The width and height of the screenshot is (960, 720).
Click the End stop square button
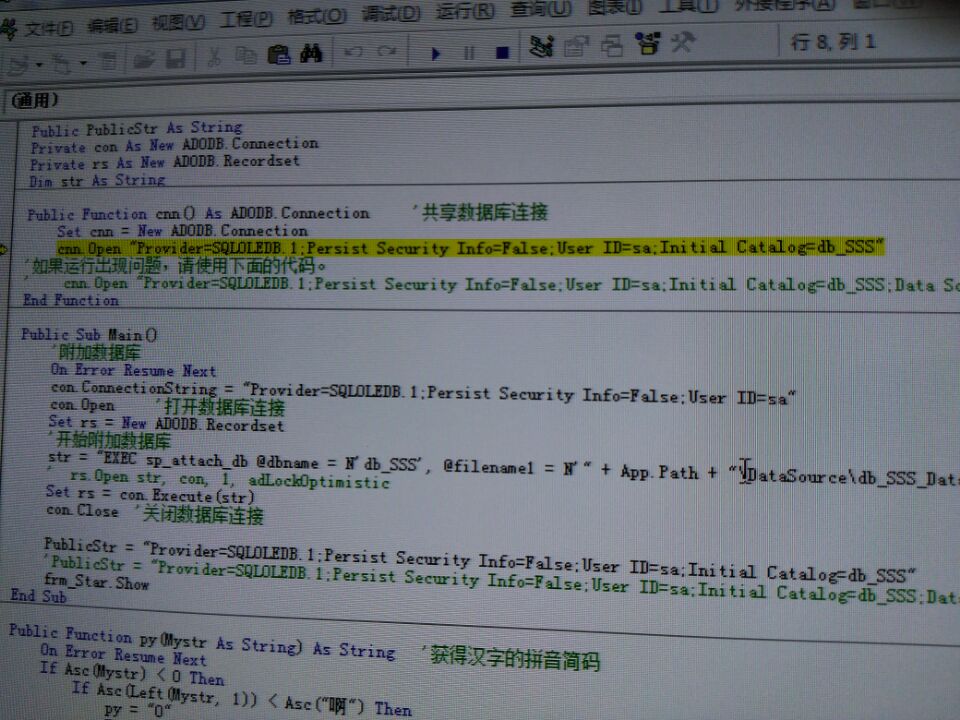tap(503, 53)
